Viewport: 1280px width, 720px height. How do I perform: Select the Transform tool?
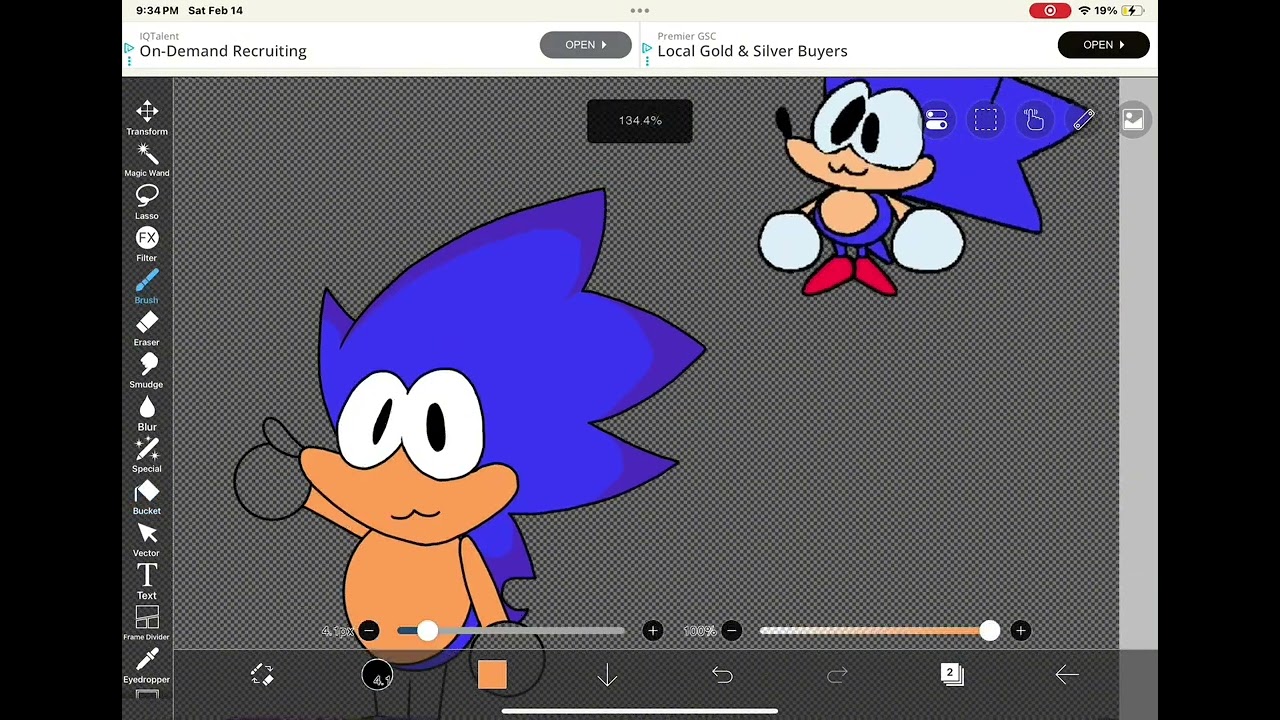point(147,117)
